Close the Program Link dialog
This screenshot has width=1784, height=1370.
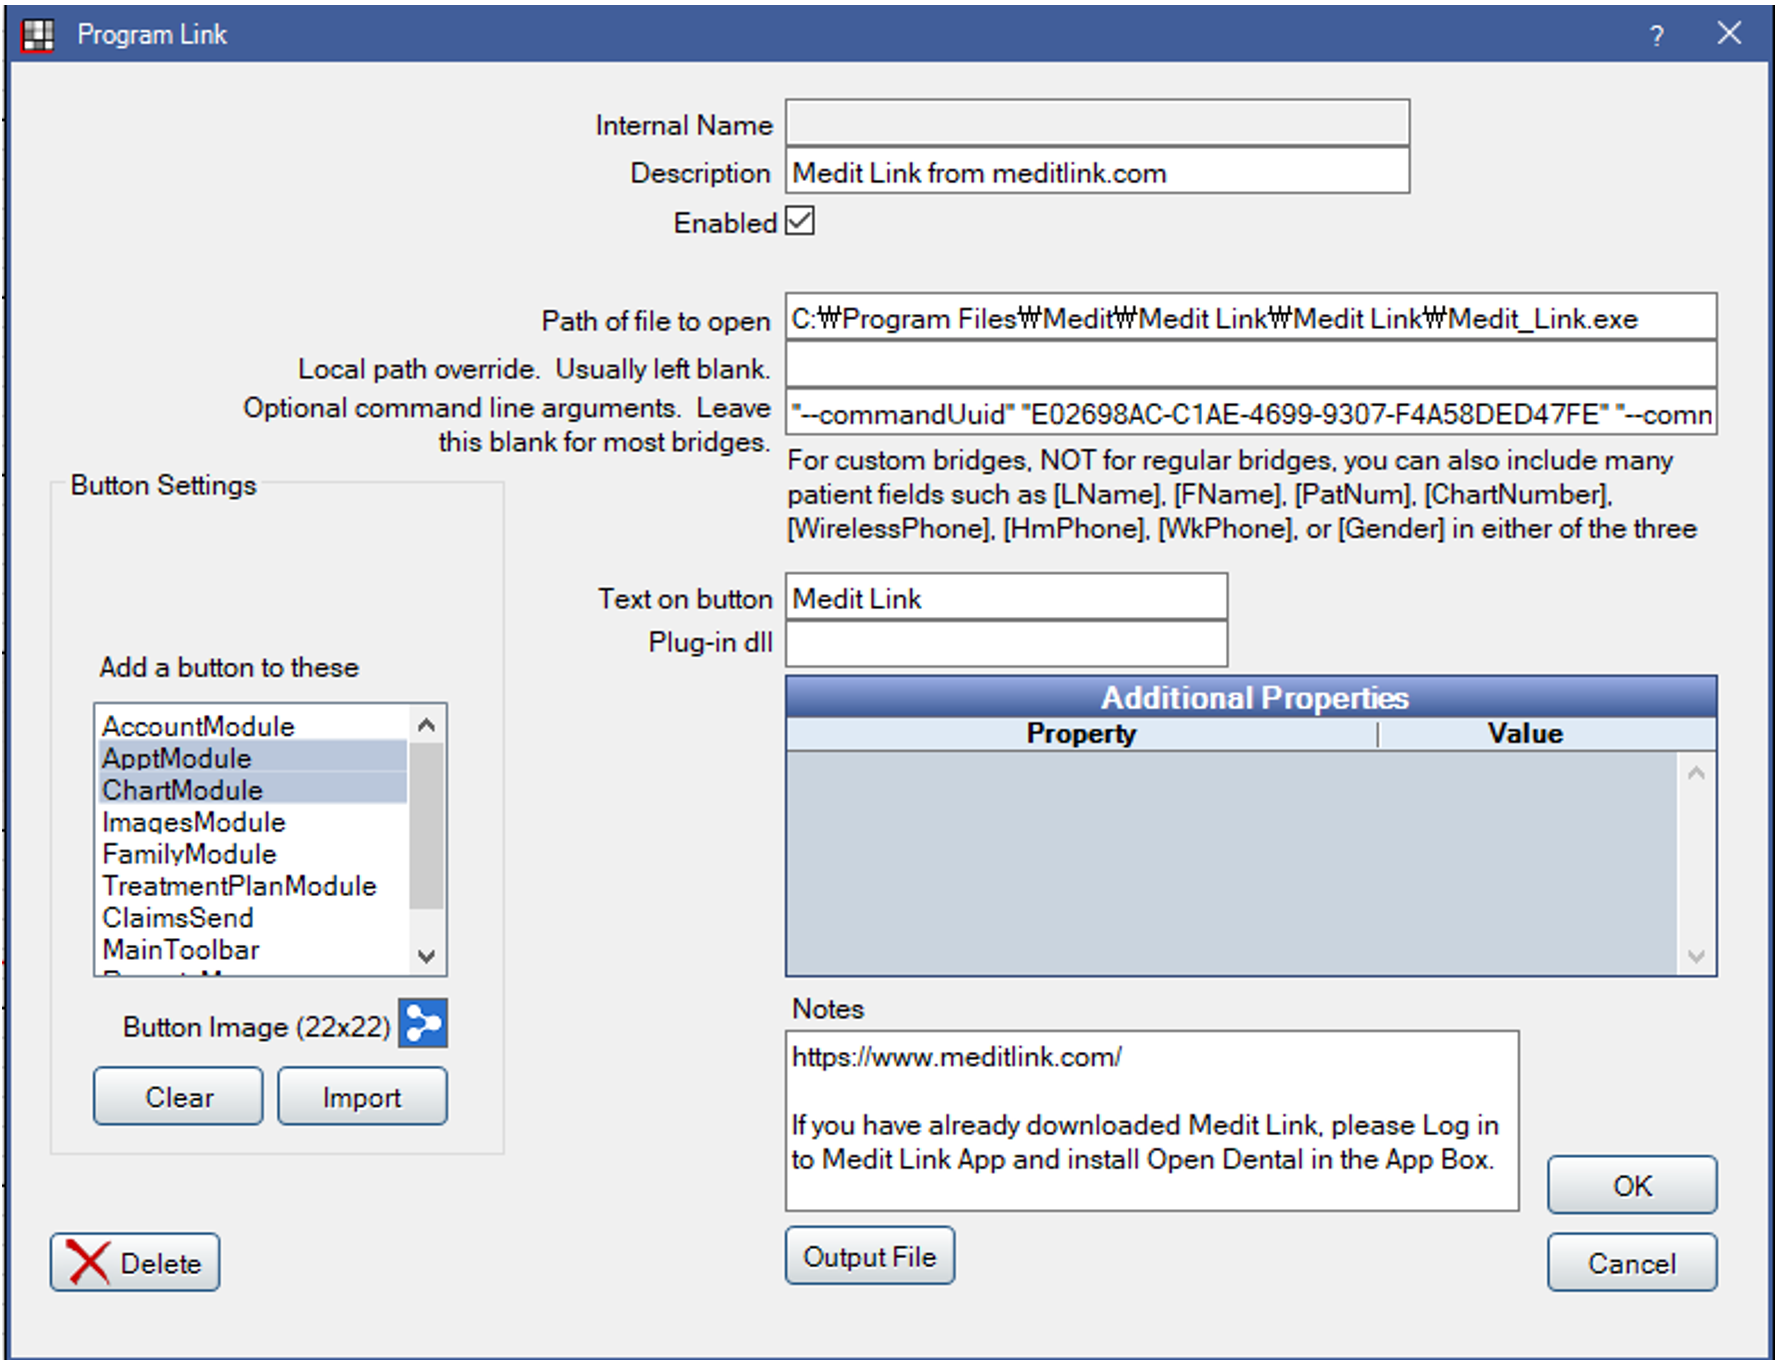(x=1729, y=34)
